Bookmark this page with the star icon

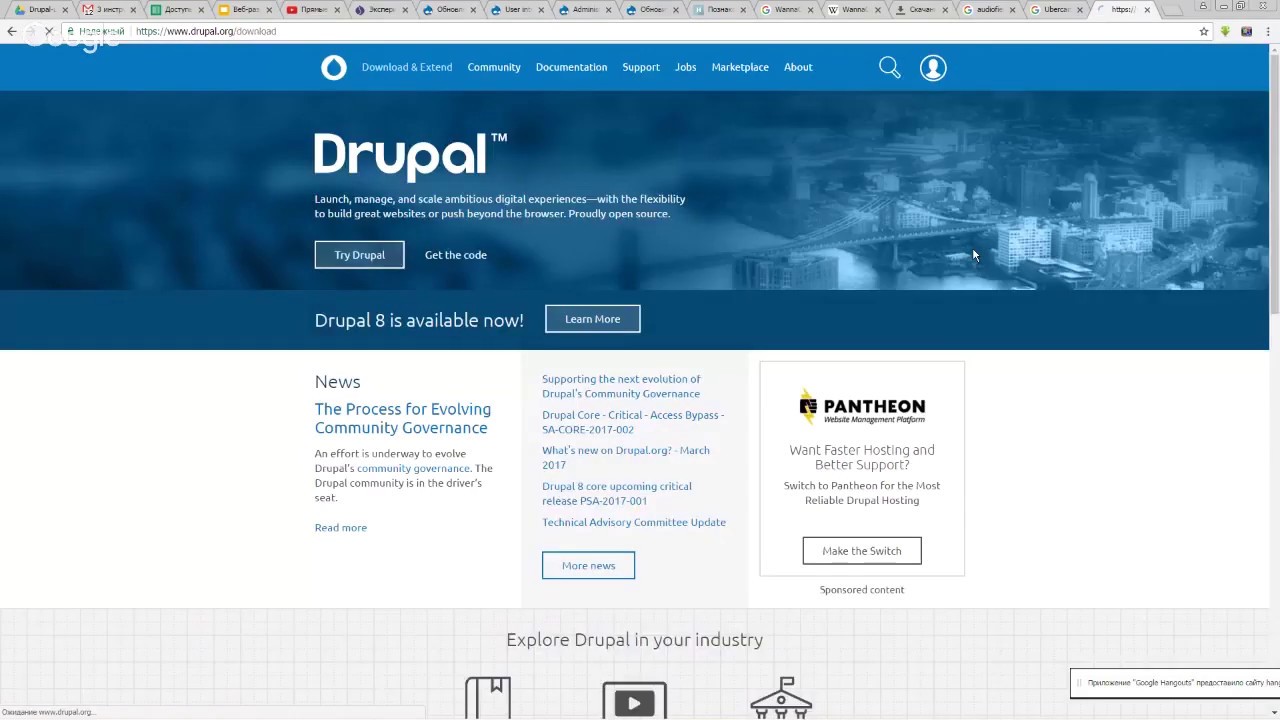pos(1204,31)
